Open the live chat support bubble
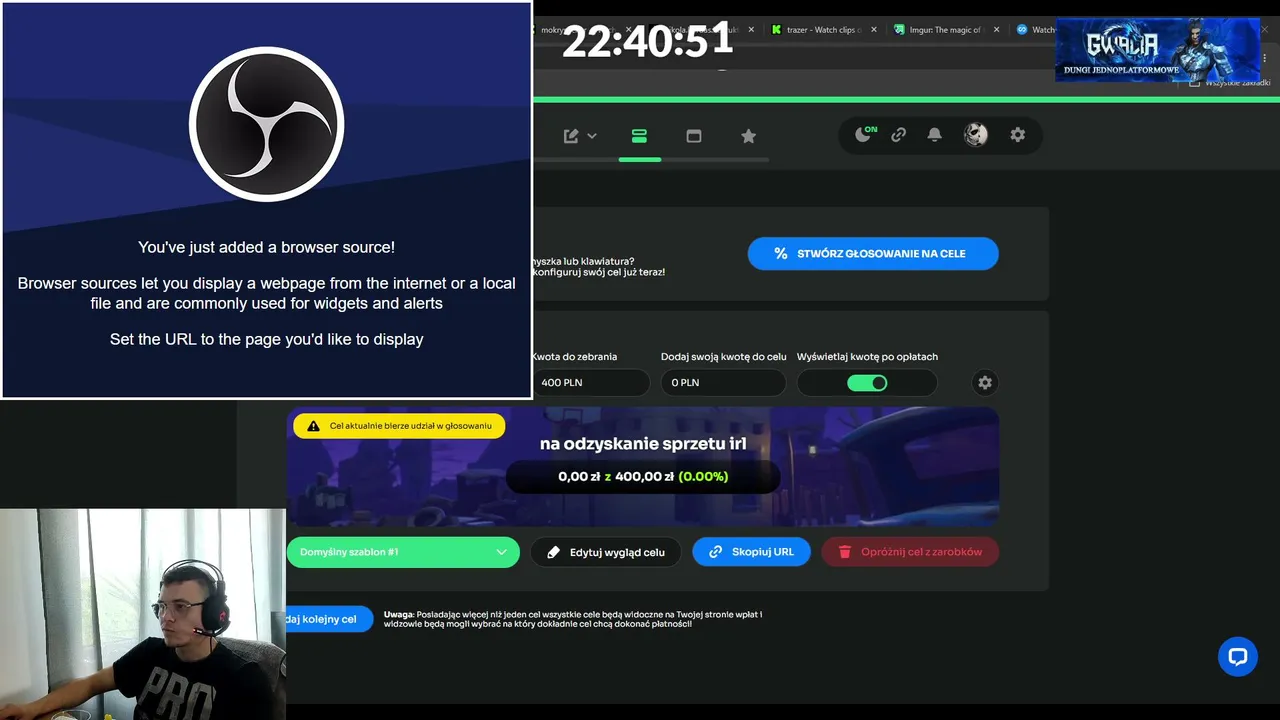This screenshot has width=1280, height=720. [x=1238, y=657]
